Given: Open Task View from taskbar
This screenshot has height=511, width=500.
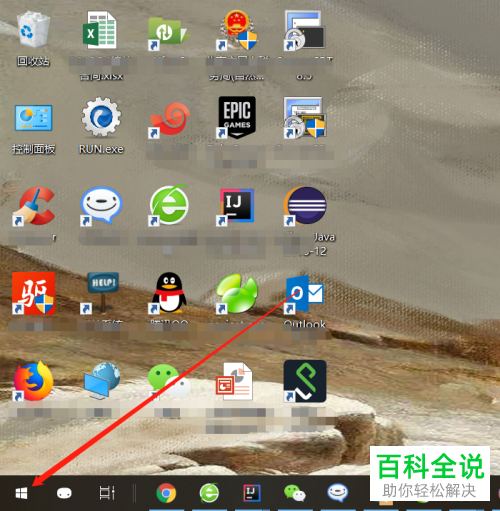Looking at the screenshot, I should coord(107,493).
